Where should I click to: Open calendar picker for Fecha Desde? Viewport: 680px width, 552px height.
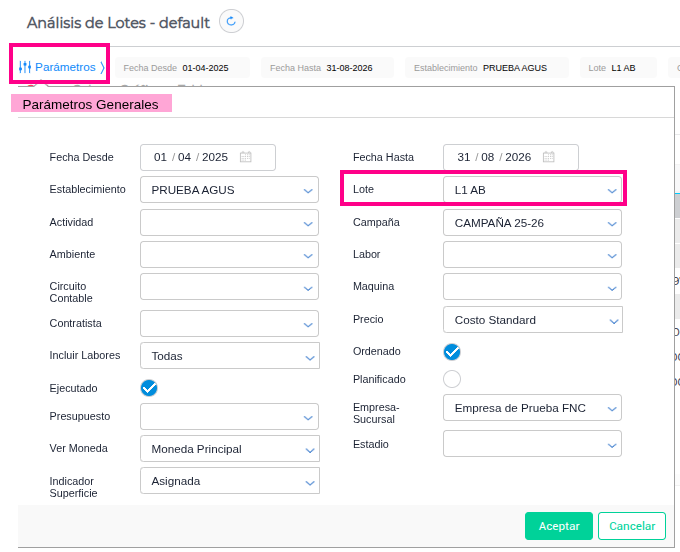click(245, 157)
